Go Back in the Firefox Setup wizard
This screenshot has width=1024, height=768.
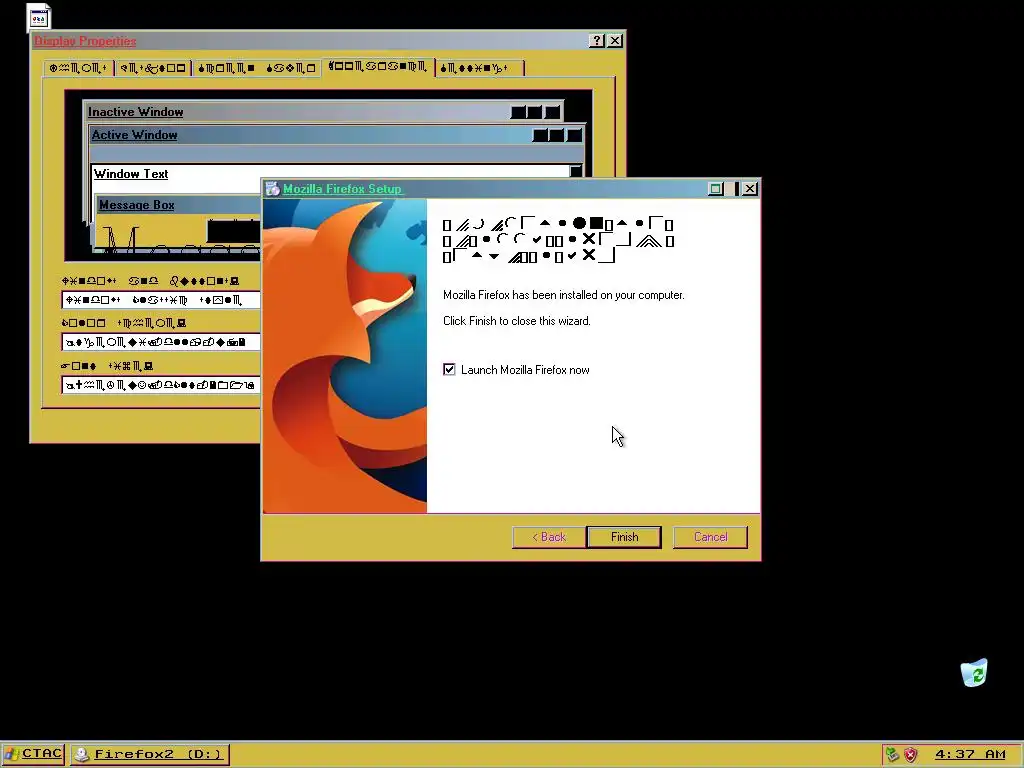click(549, 537)
